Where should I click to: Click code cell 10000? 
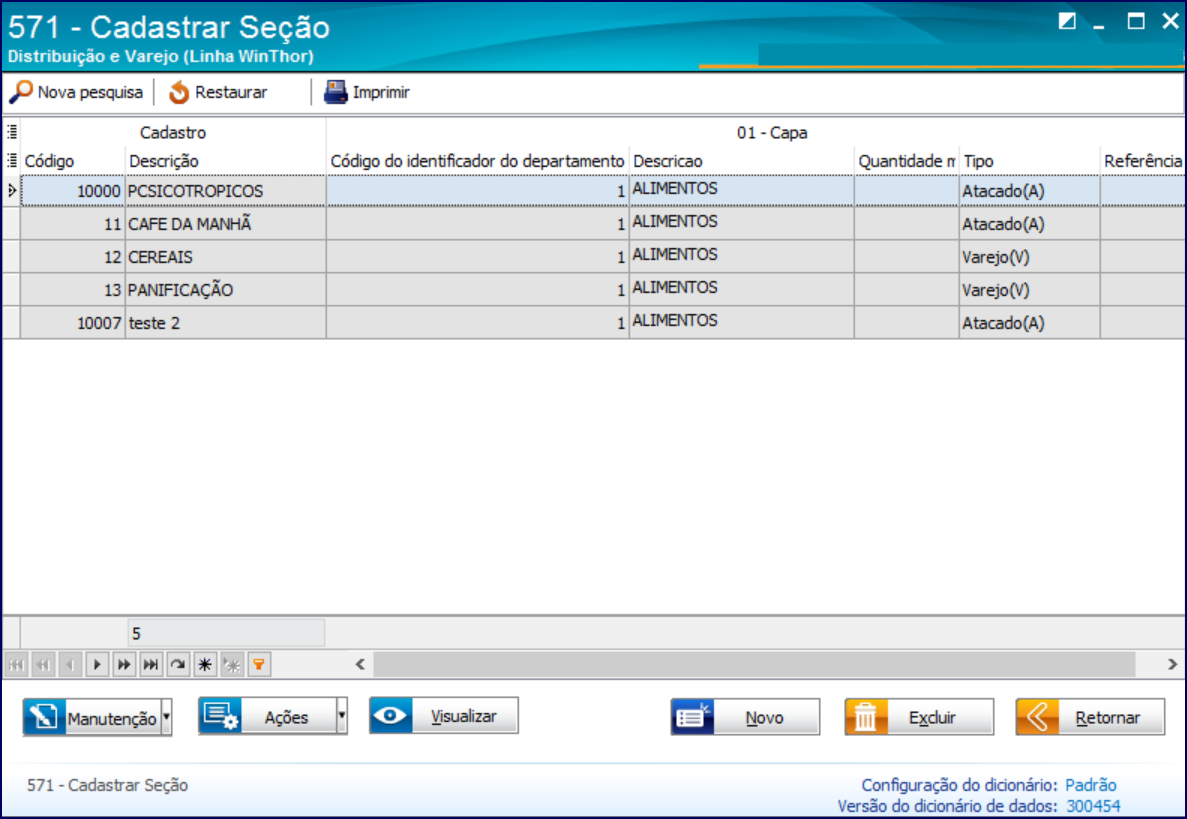point(73,191)
